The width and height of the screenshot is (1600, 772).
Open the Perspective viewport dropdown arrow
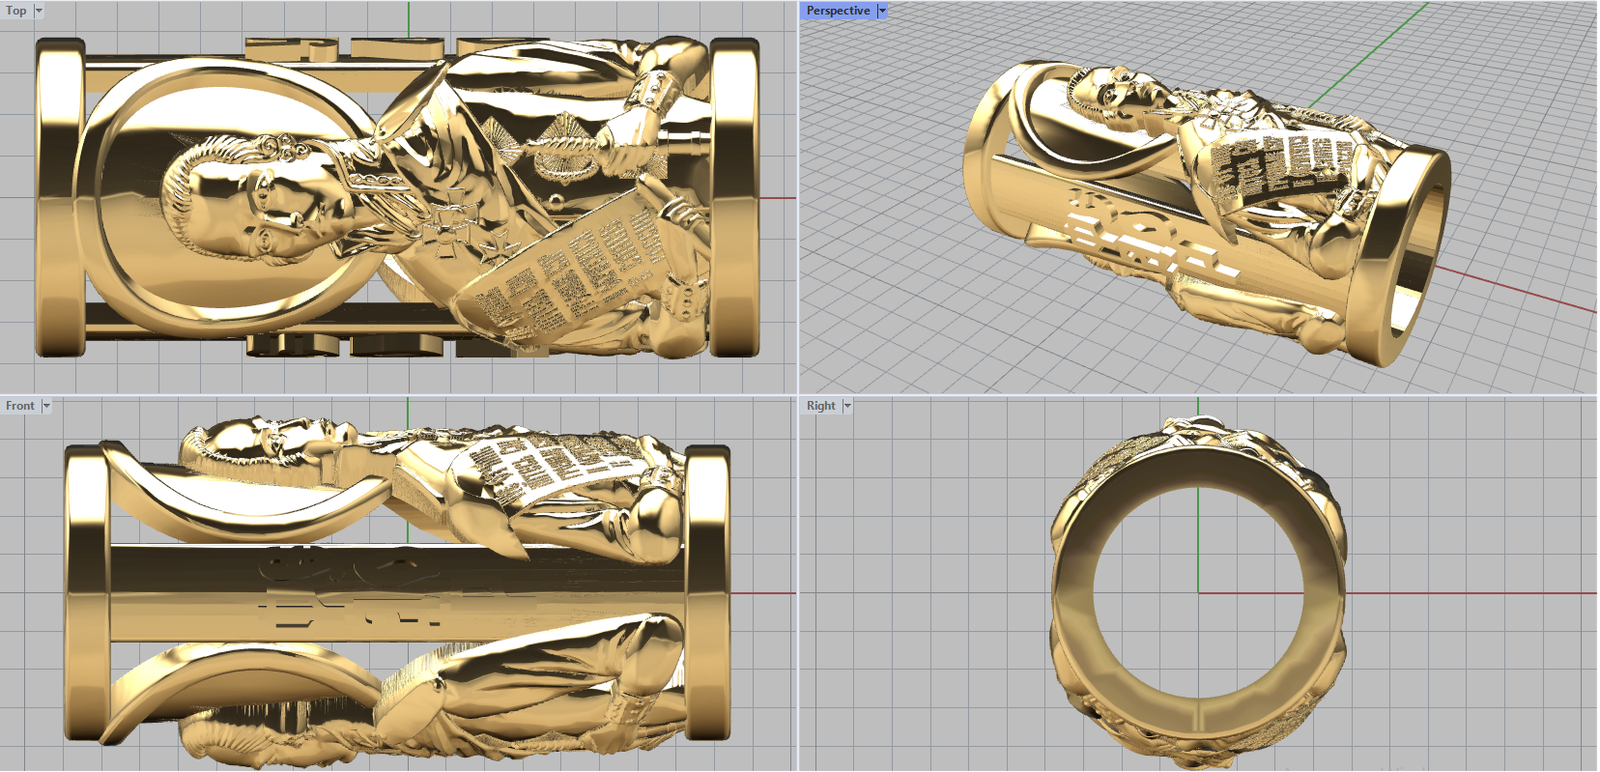(882, 11)
